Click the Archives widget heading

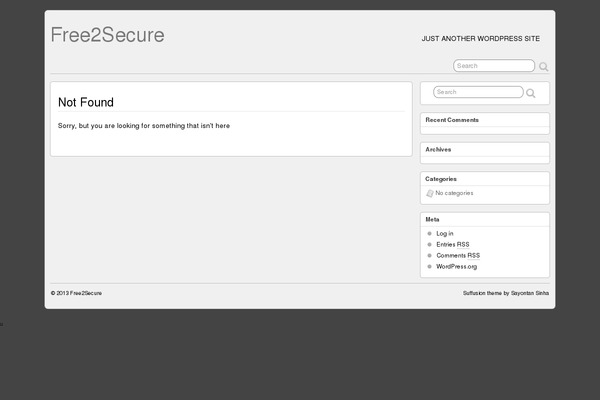(438, 149)
